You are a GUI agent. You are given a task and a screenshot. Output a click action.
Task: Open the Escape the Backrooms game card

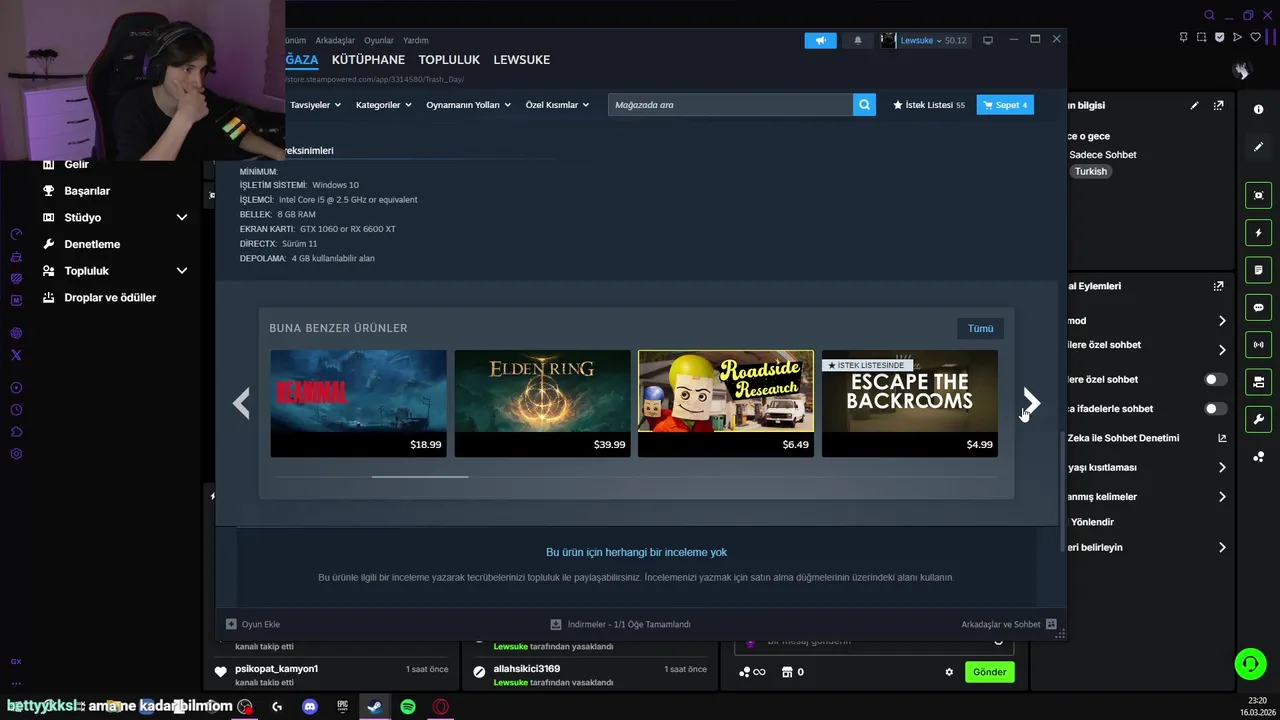pyautogui.click(x=910, y=403)
